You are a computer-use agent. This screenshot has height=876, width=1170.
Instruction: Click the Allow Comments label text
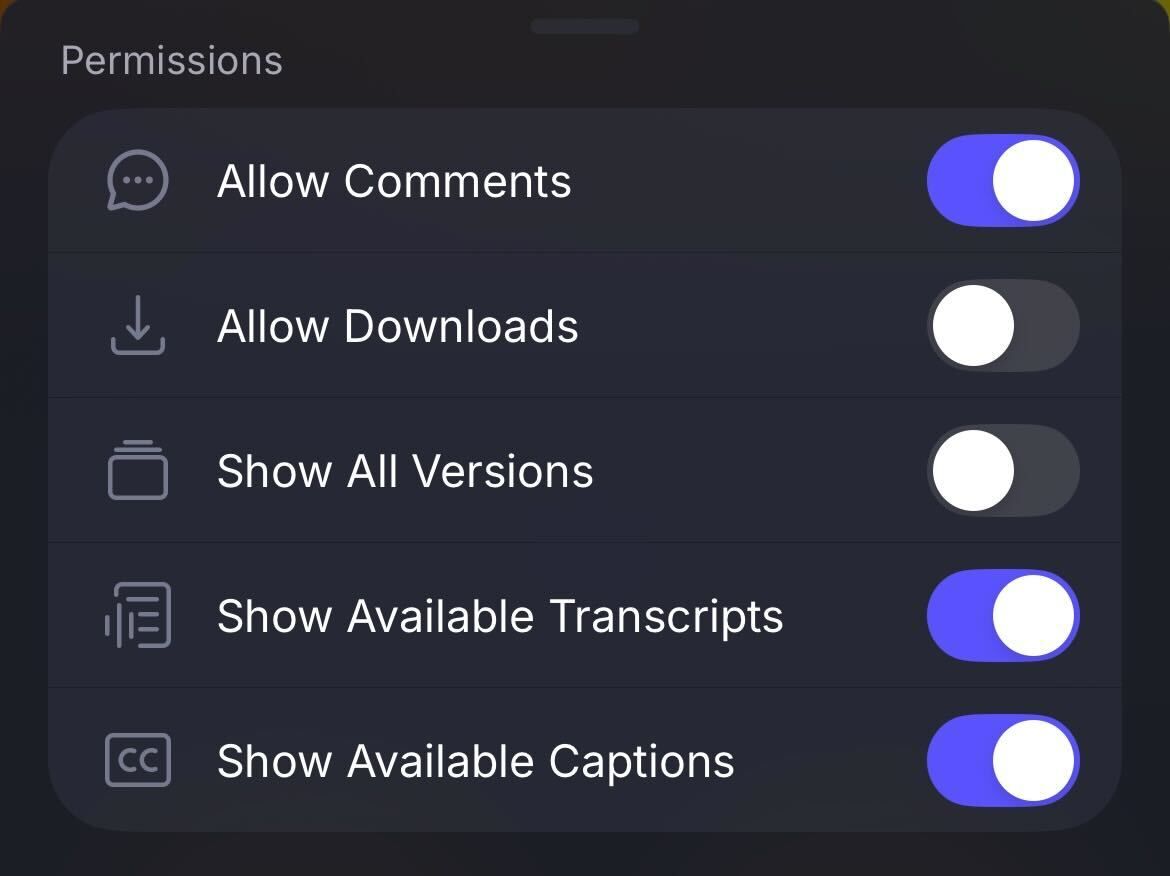(393, 181)
